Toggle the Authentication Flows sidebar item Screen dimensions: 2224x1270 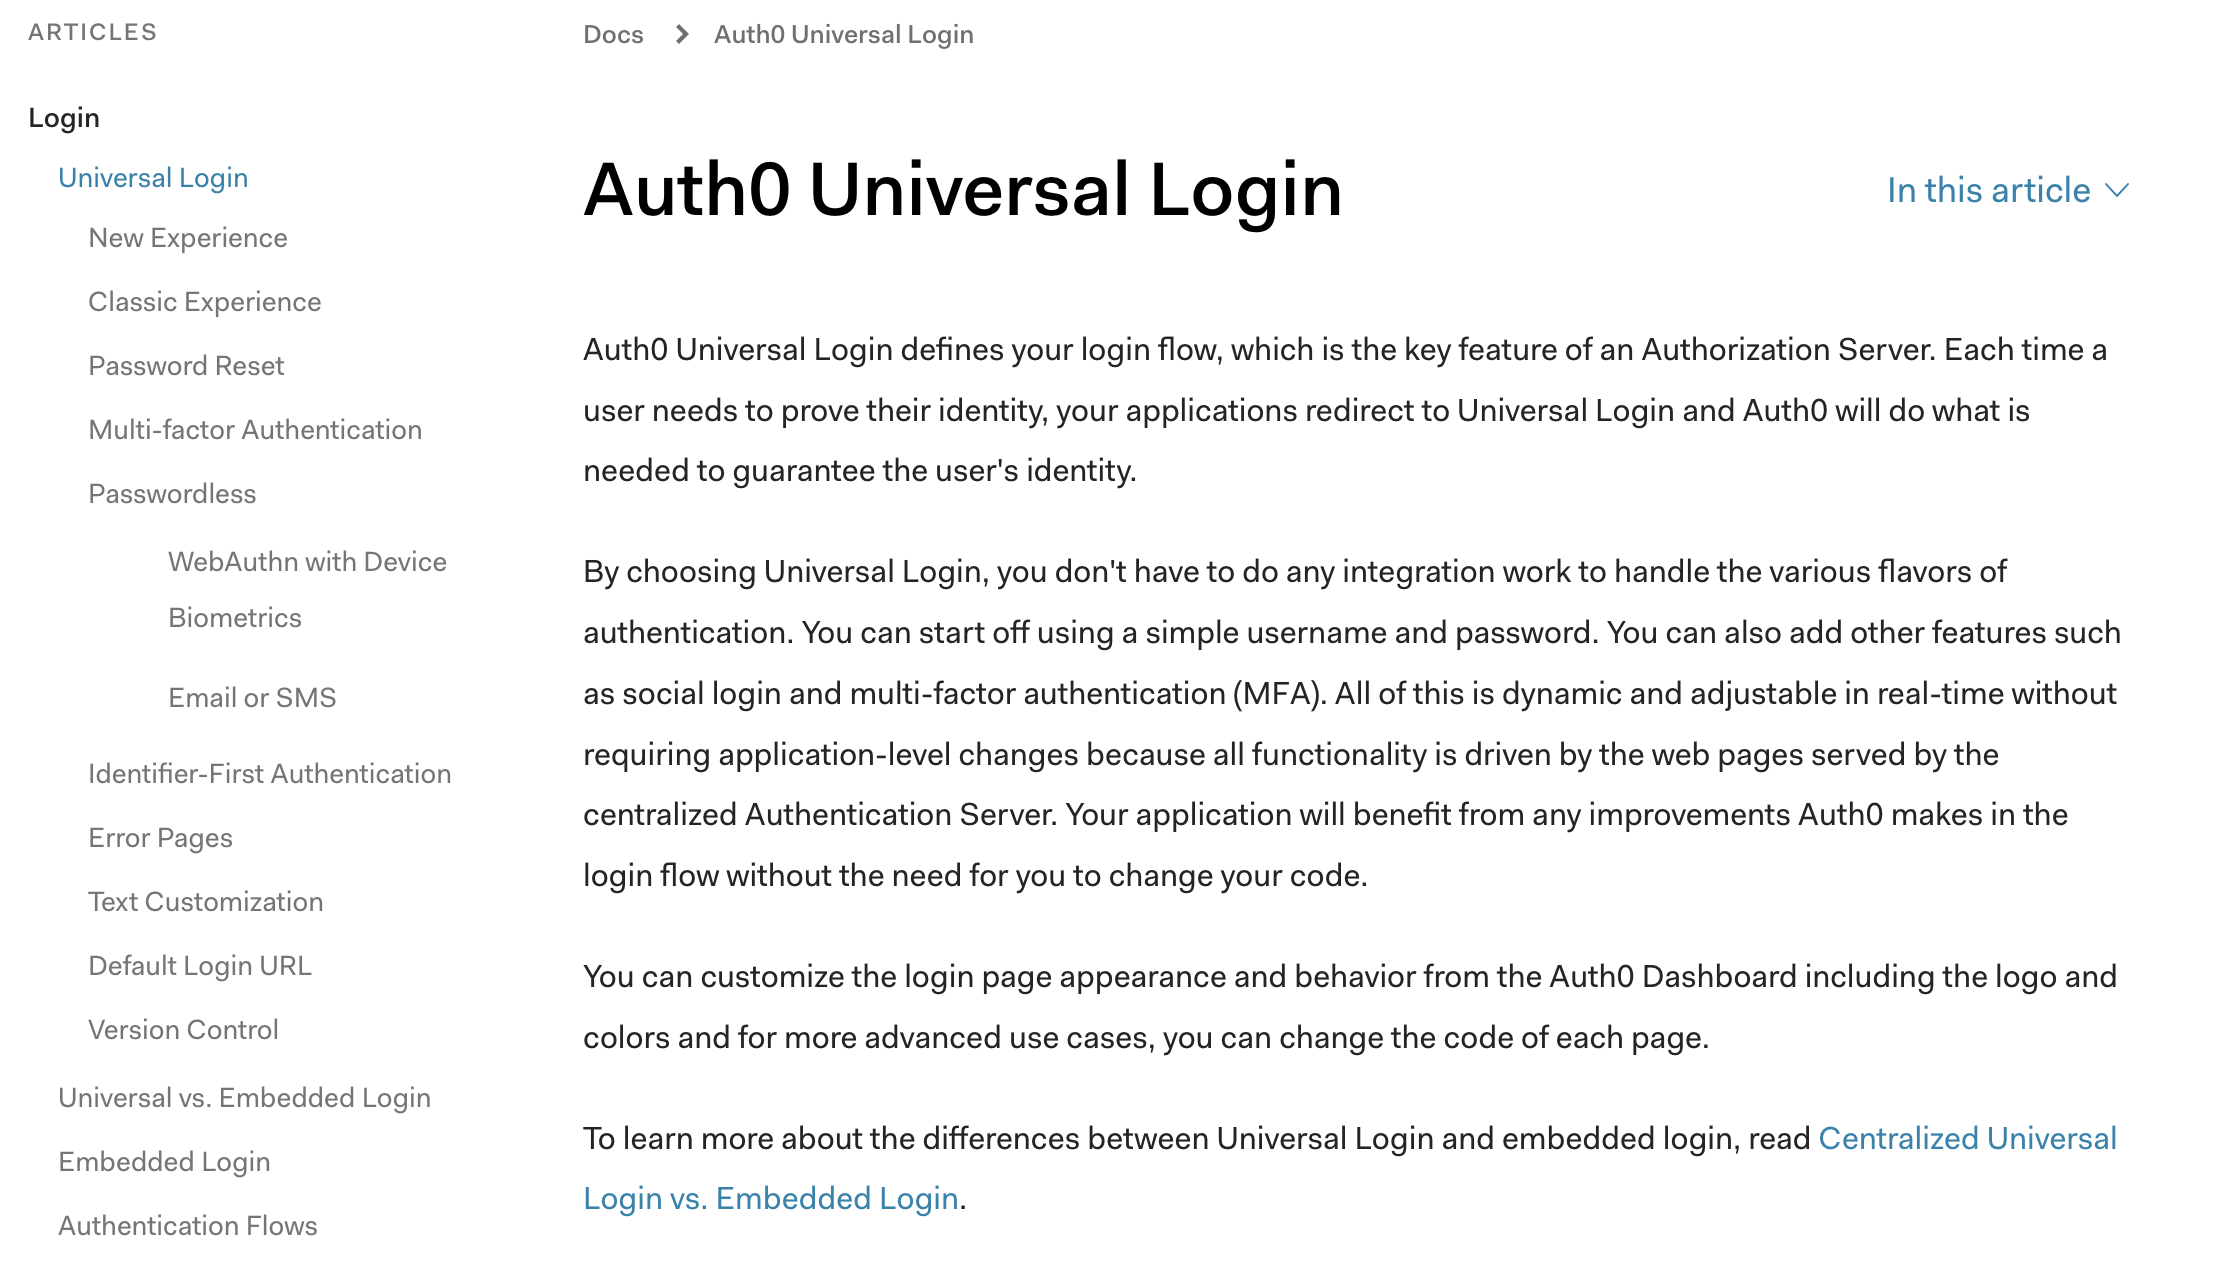click(x=188, y=1226)
